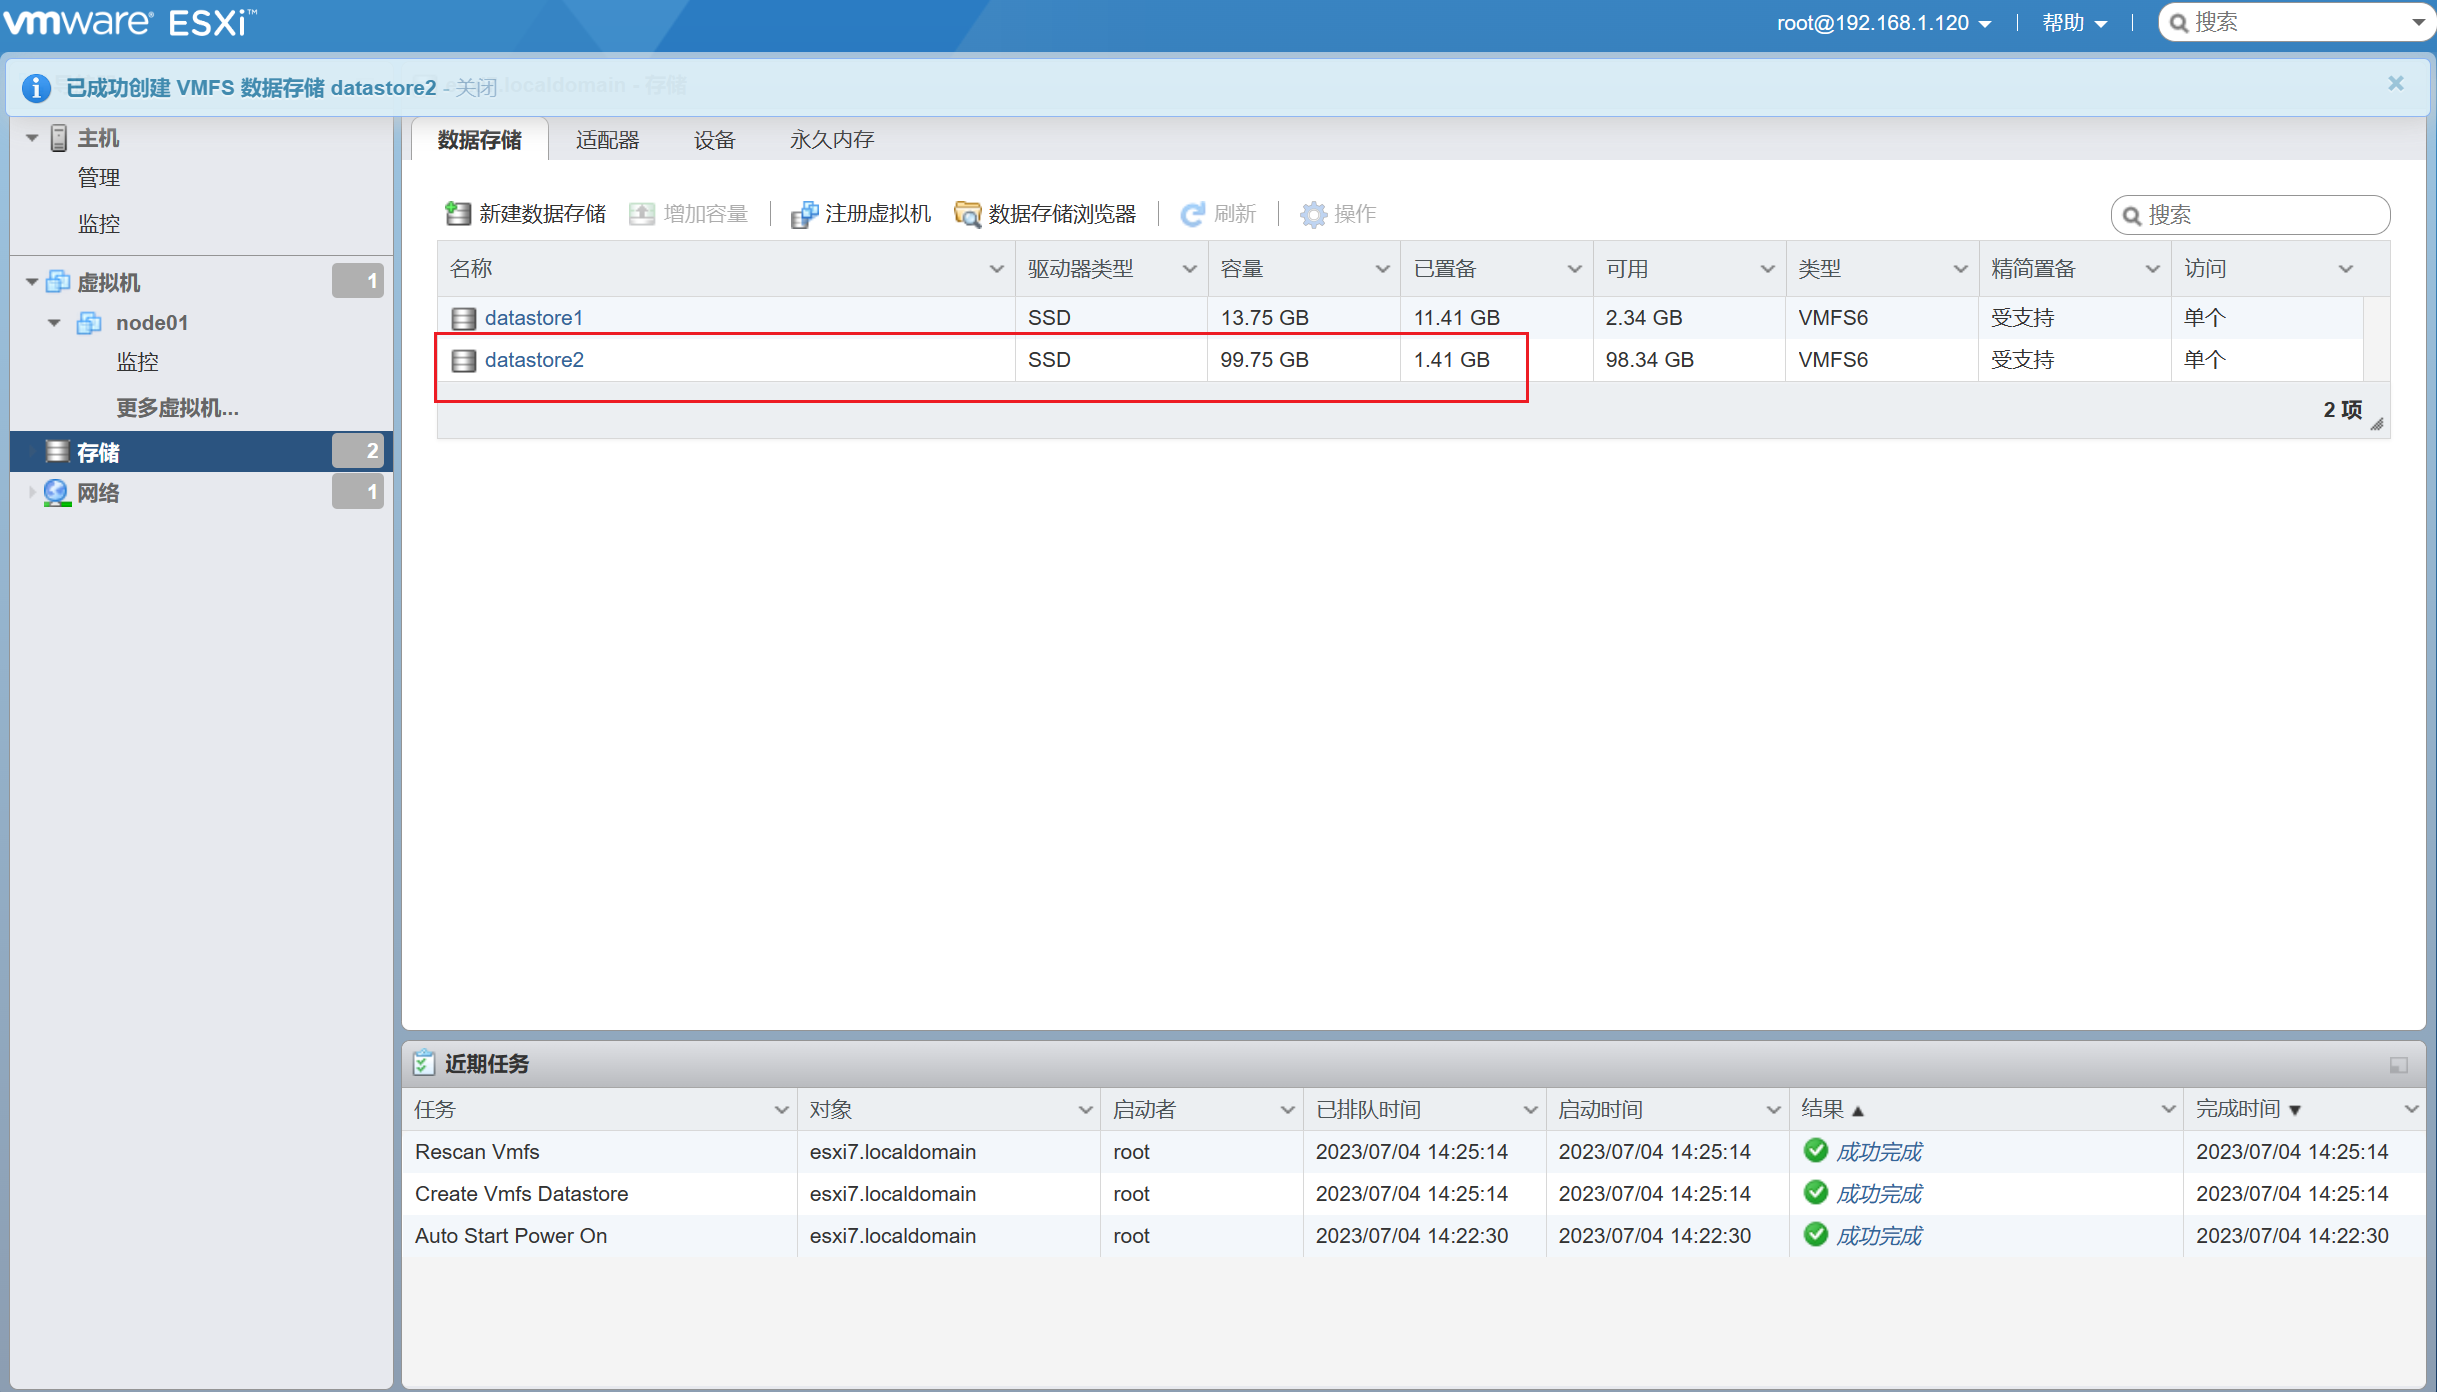Viewport: 2437px width, 1392px height.
Task: Open the Auto Start Power On result link
Action: pyautogui.click(x=1879, y=1236)
